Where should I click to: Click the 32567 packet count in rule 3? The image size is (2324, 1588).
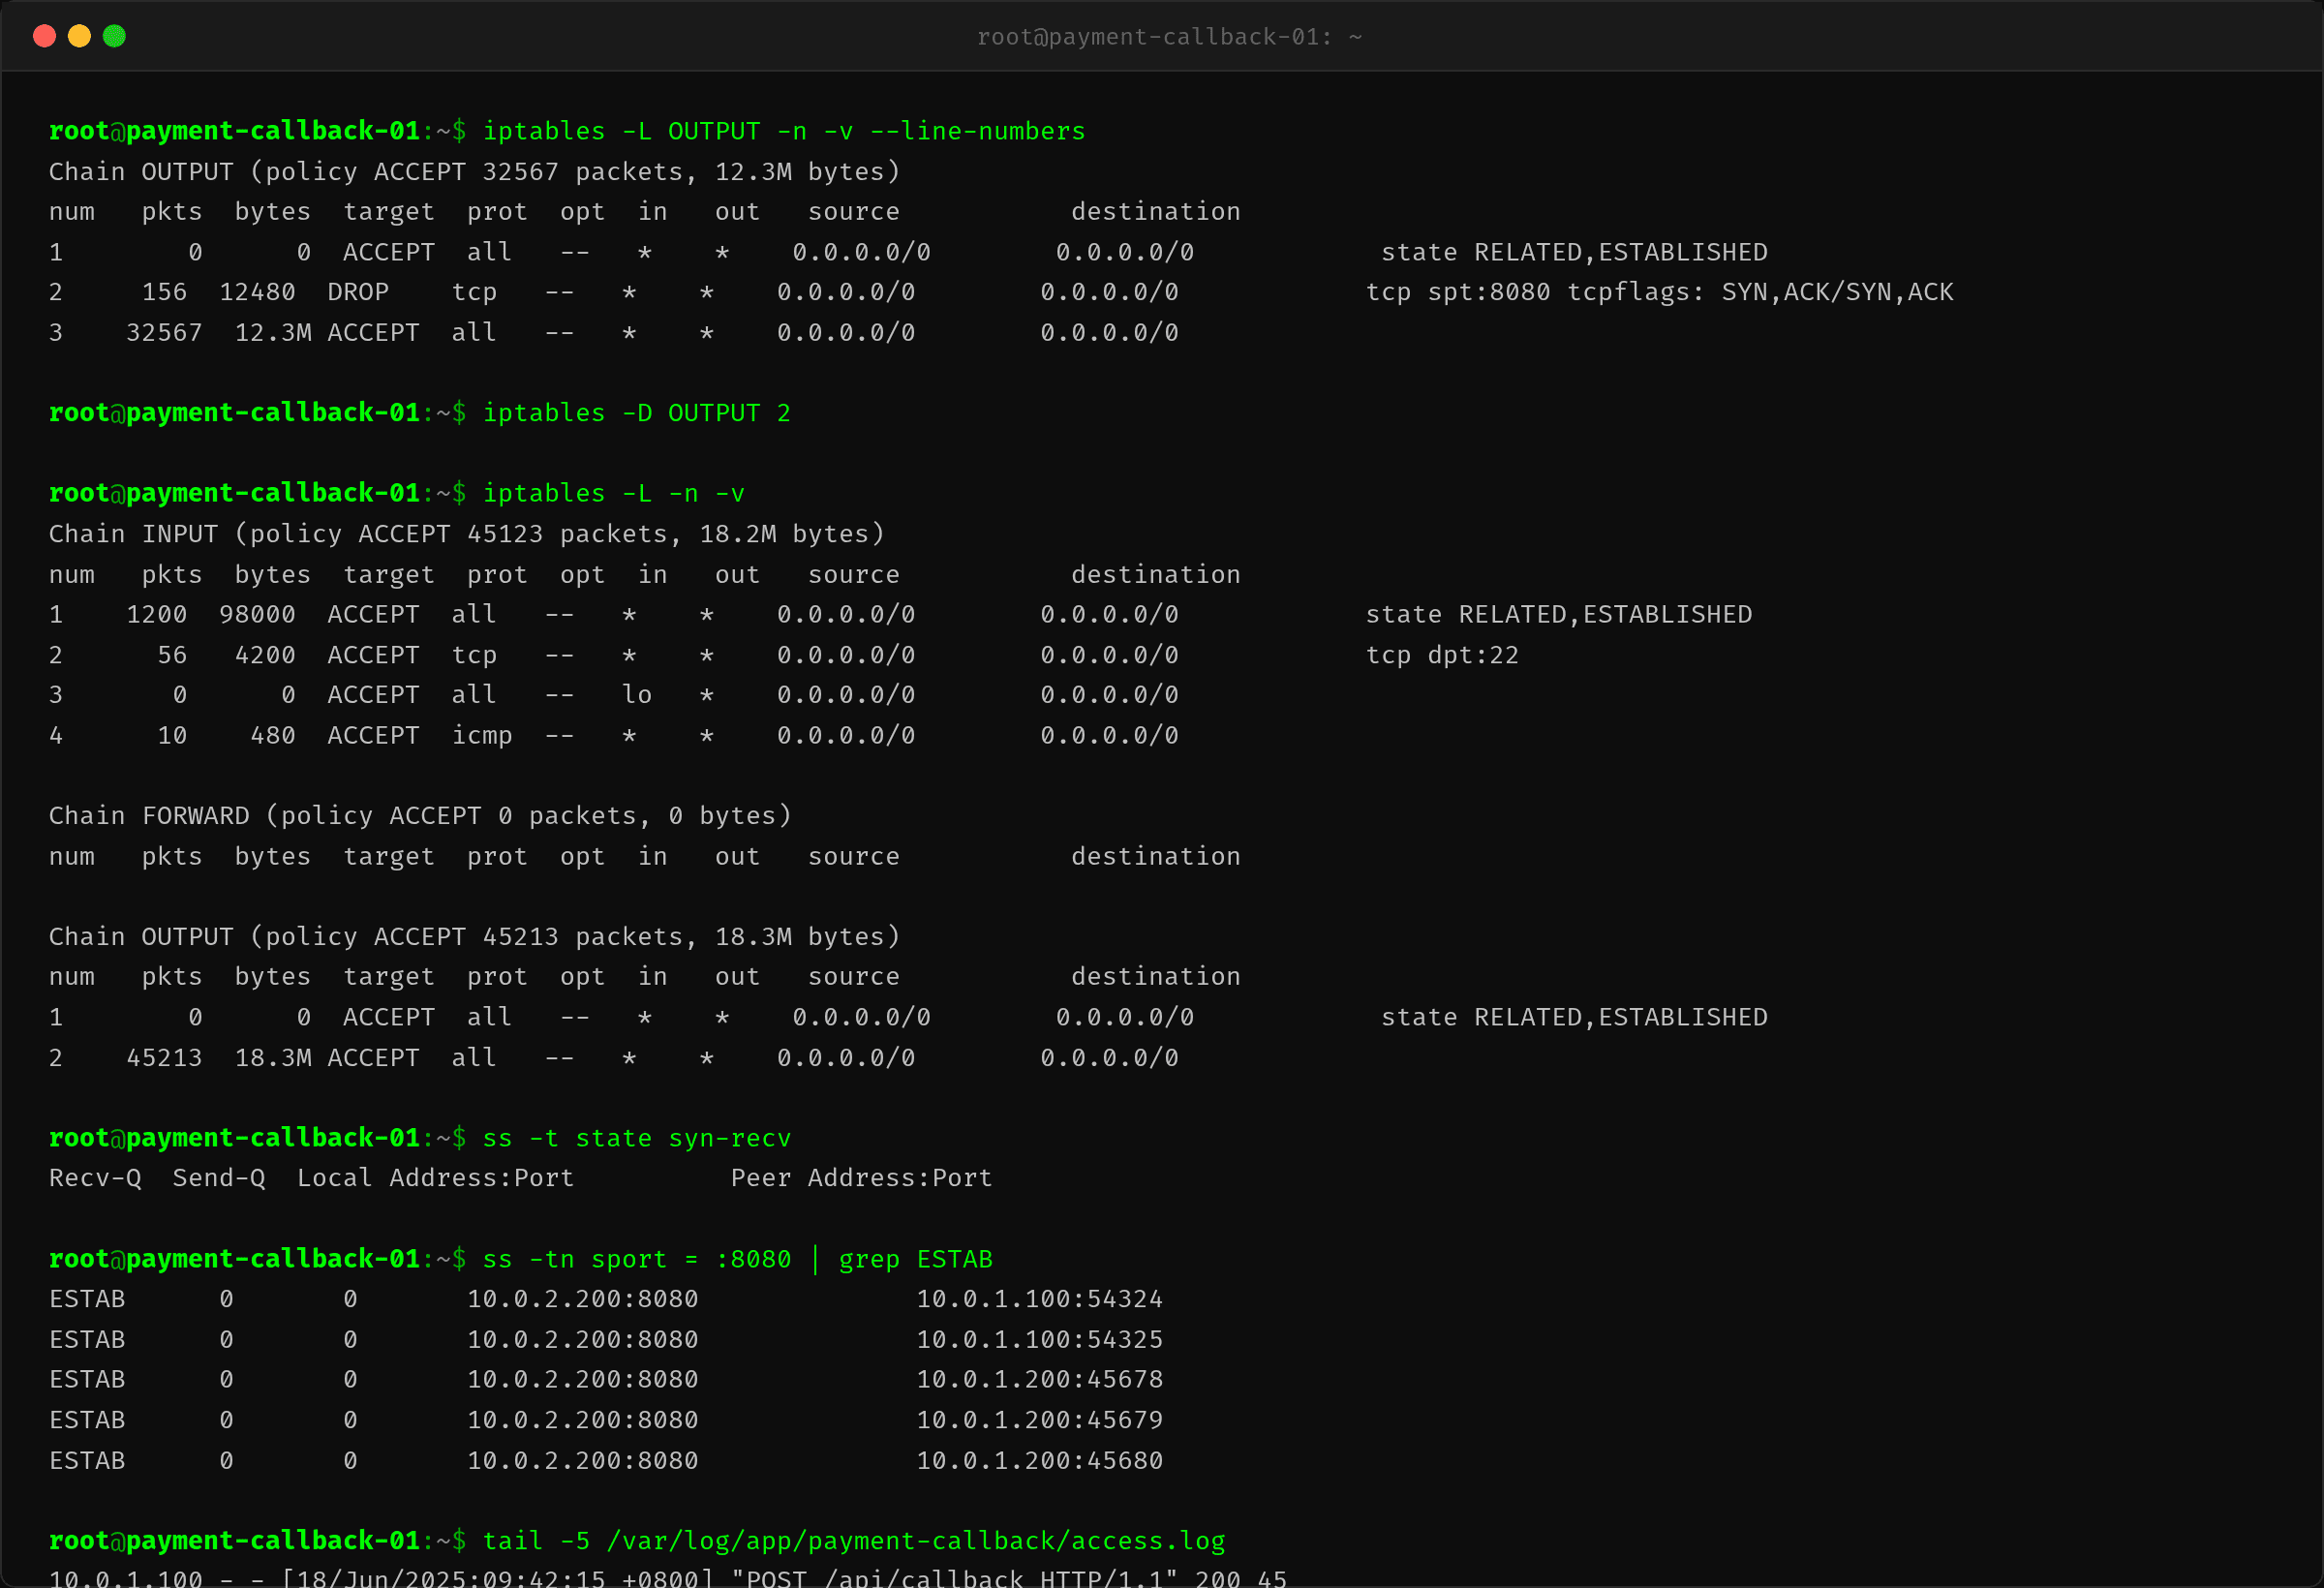164,333
